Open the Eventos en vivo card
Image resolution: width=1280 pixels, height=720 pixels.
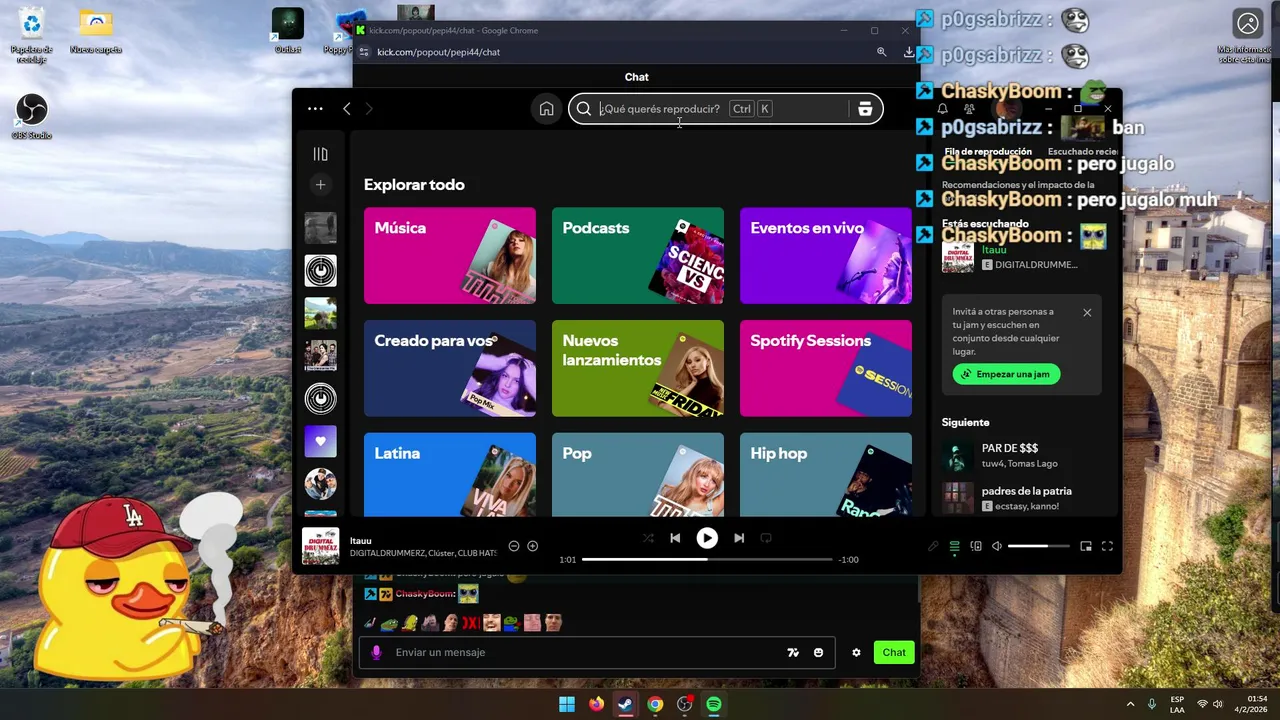click(x=826, y=255)
